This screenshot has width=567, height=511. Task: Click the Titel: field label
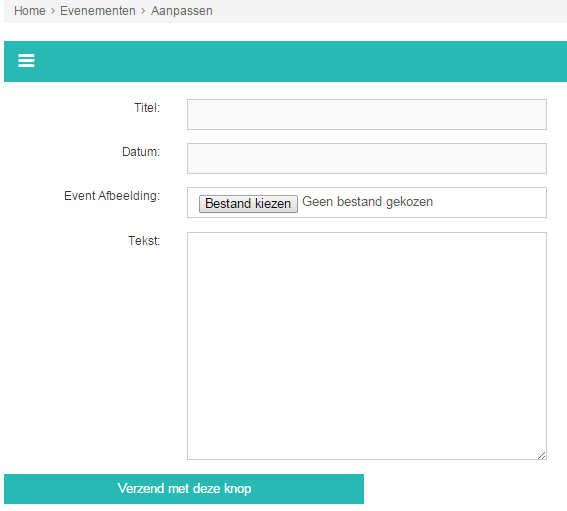click(147, 108)
